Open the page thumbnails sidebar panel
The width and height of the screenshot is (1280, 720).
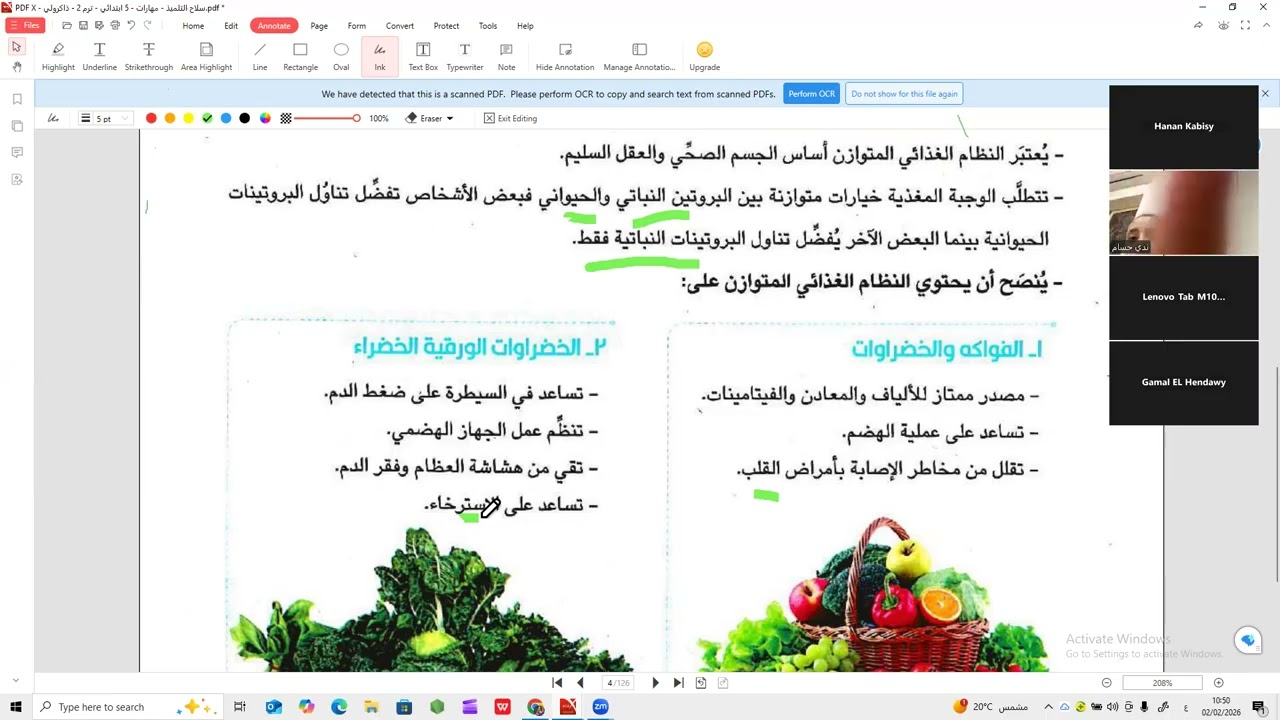(17, 126)
